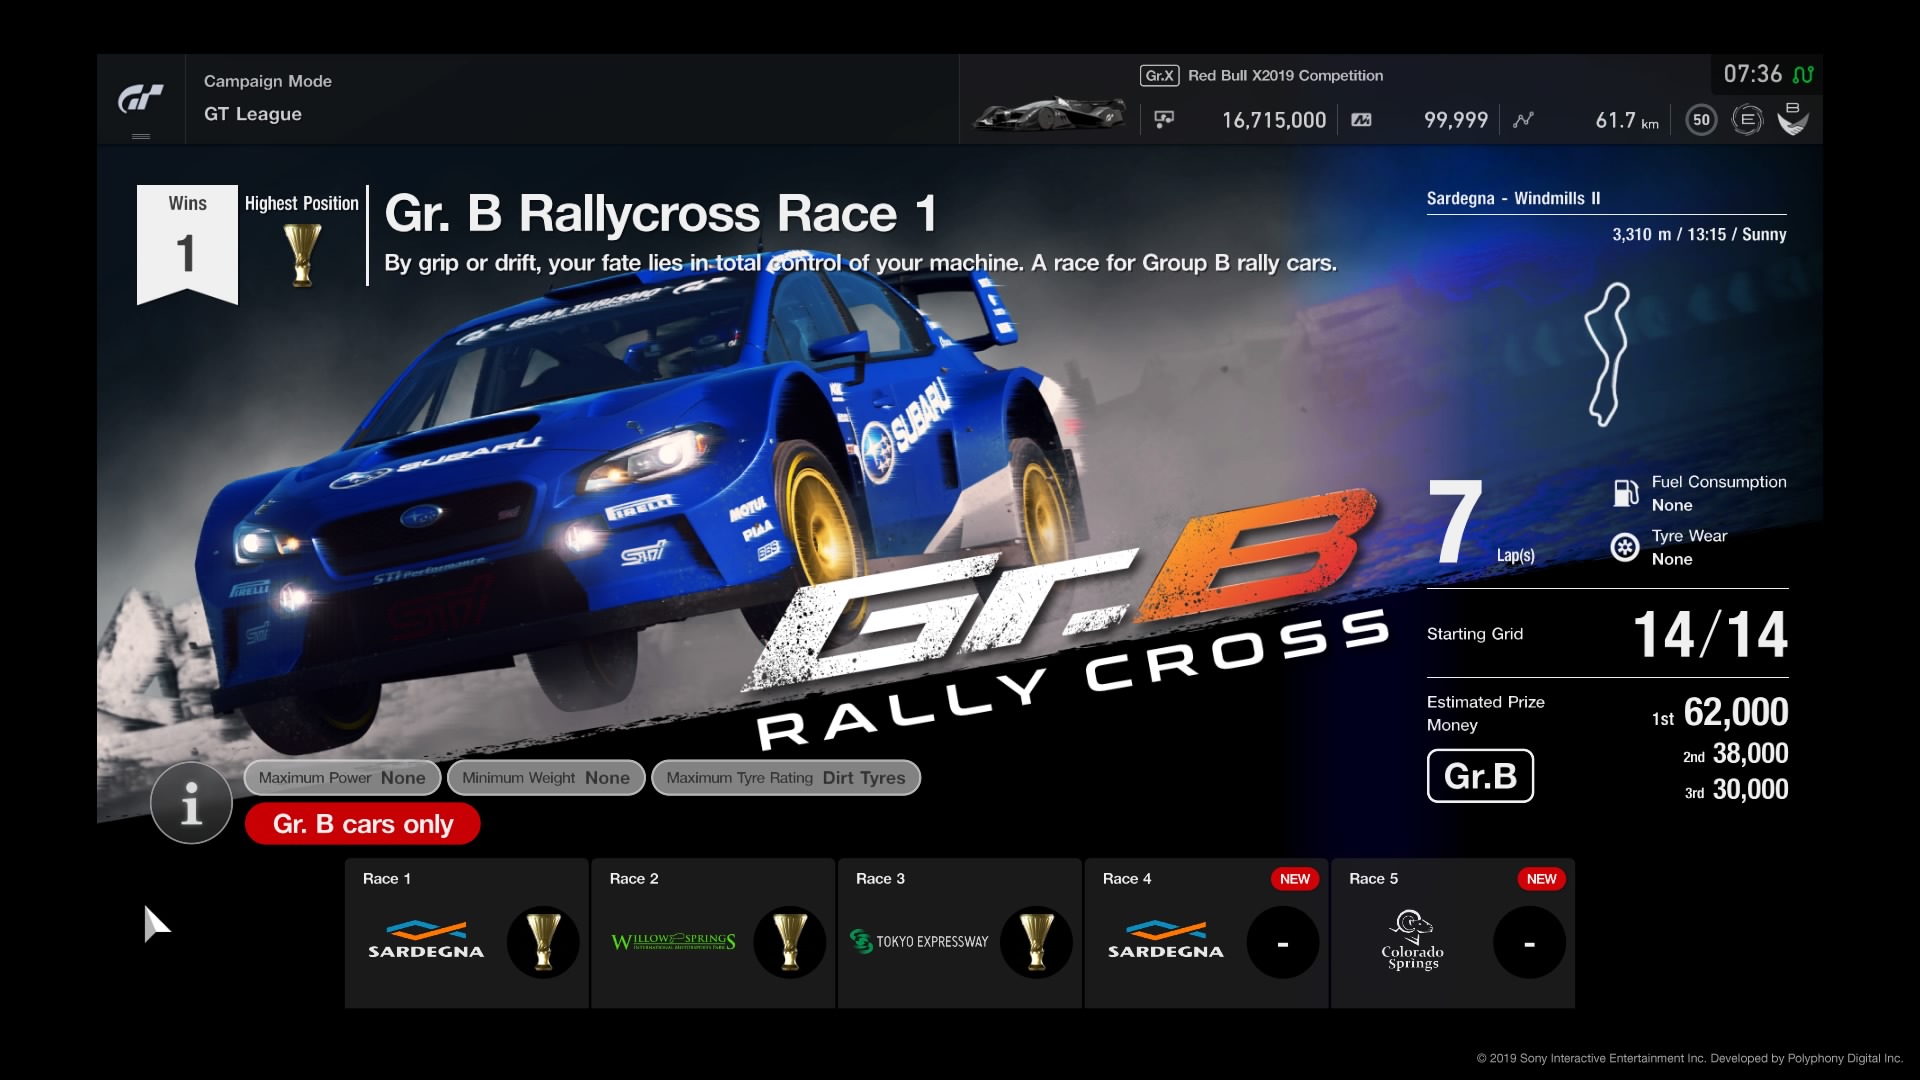This screenshot has width=1920, height=1080.
Task: Click the Colorado Springs logo in Race 5
Action: (1412, 940)
